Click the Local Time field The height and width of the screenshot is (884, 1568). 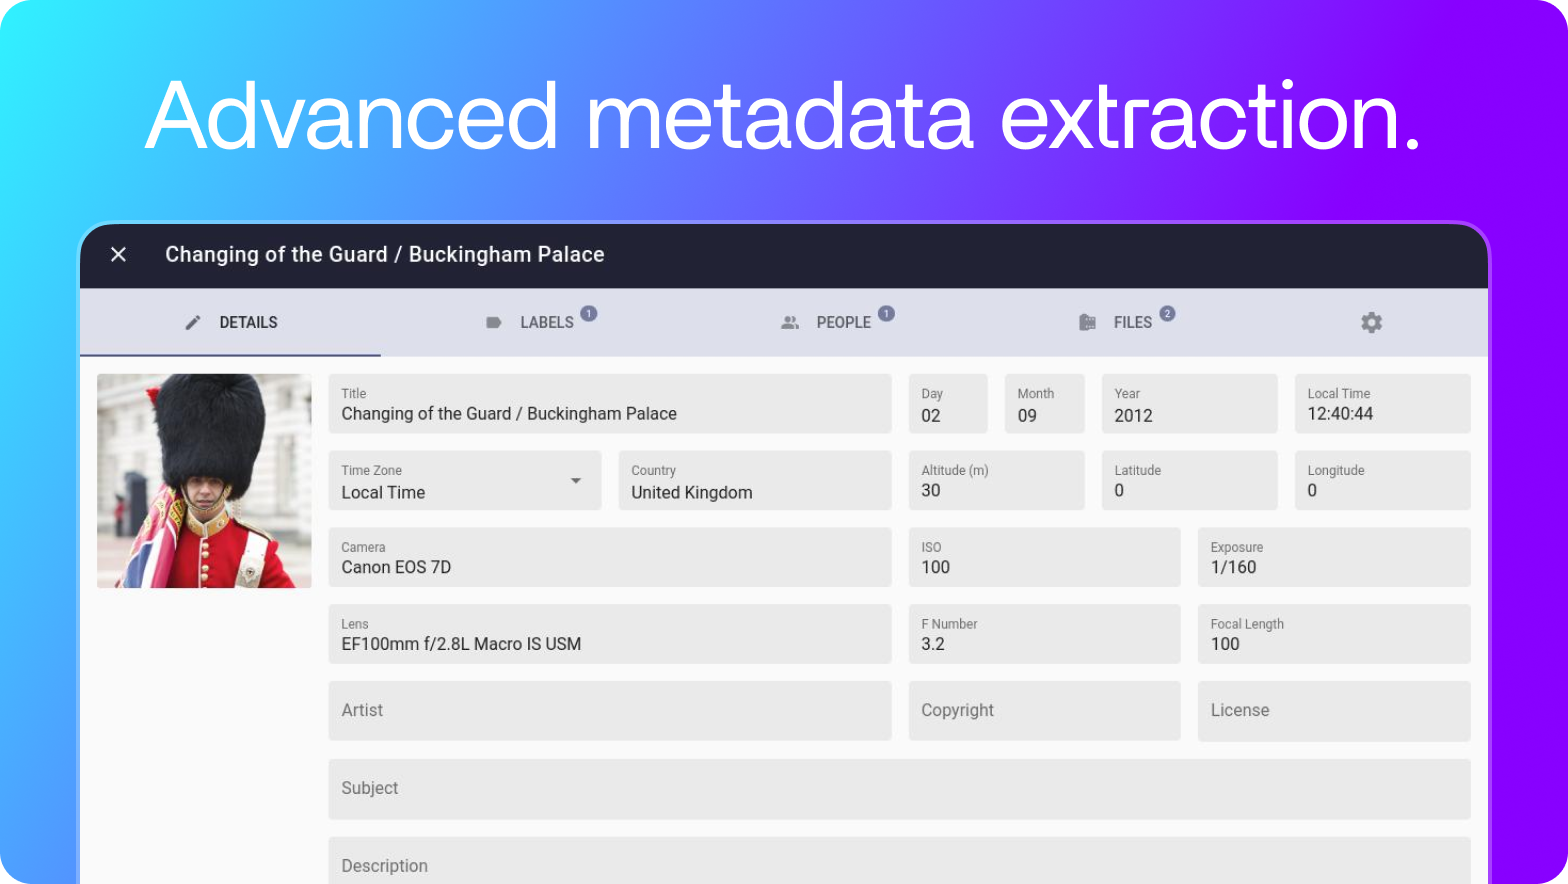[x=1381, y=404]
